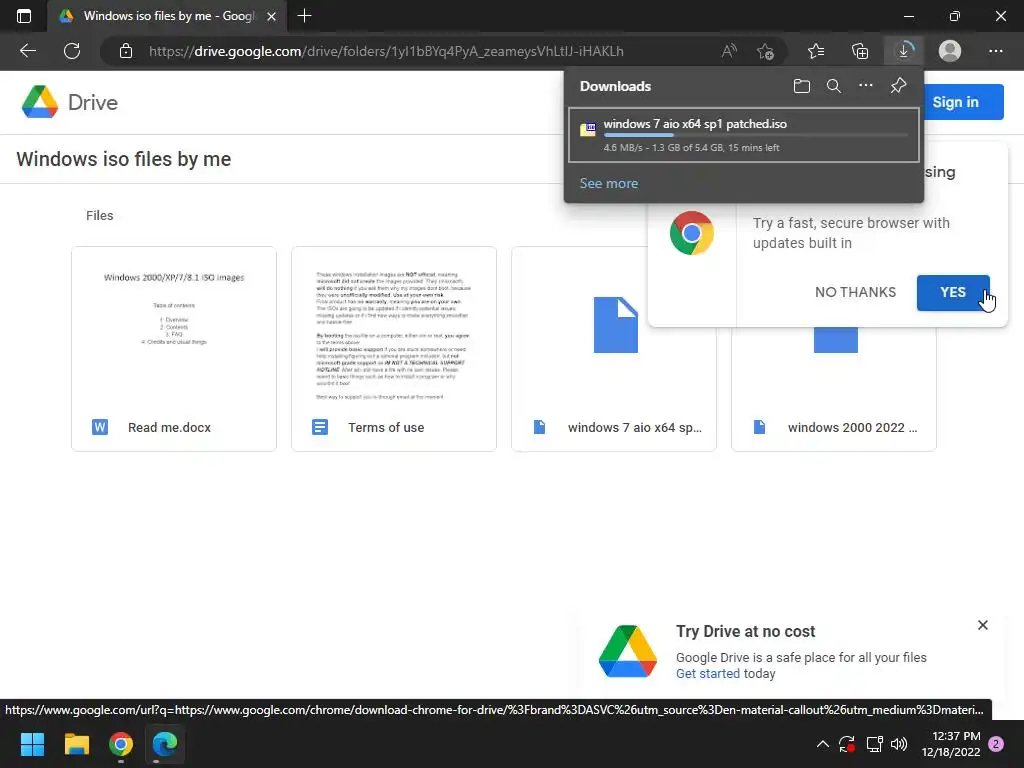Open the clock showing 12:37 PM
The width and height of the screenshot is (1024, 768).
[x=951, y=744]
